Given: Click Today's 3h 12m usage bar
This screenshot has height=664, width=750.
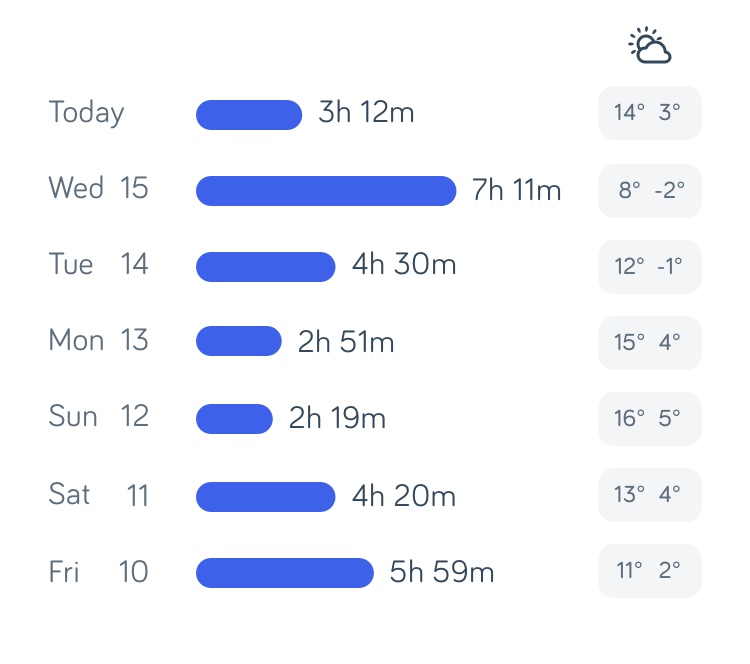Looking at the screenshot, I should (x=249, y=115).
